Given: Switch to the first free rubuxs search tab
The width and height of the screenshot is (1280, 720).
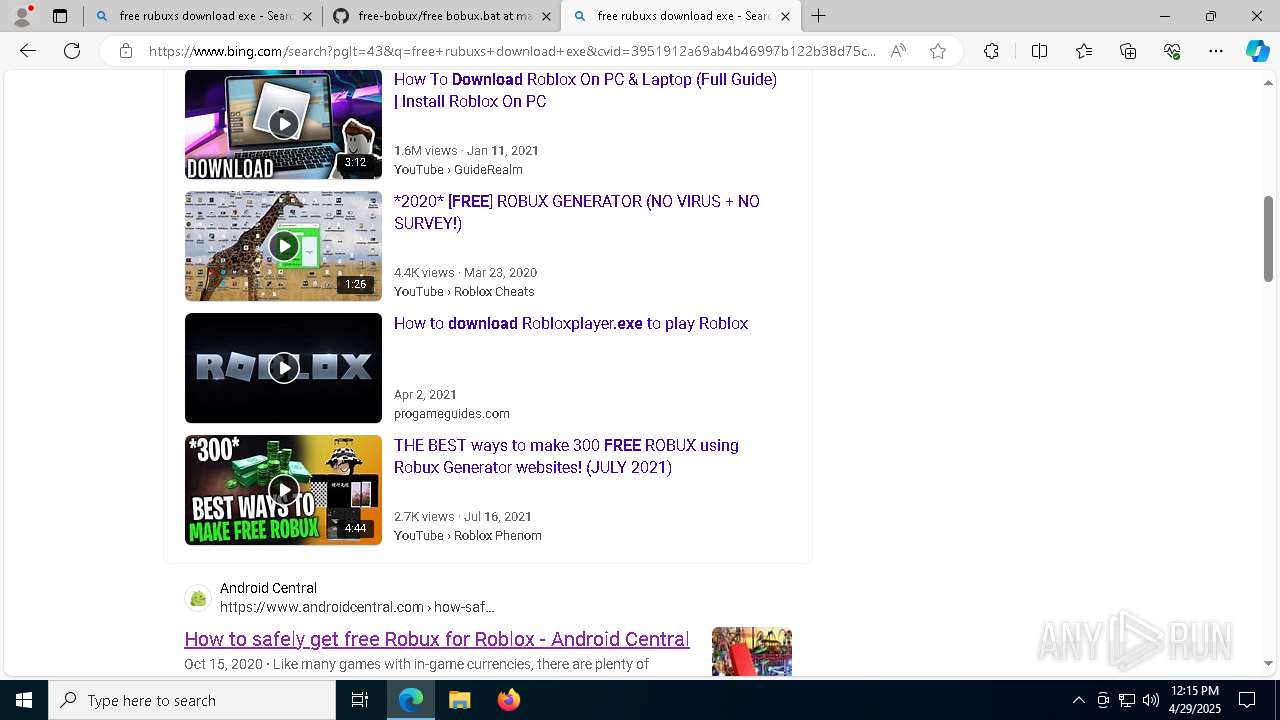Looking at the screenshot, I should point(203,16).
